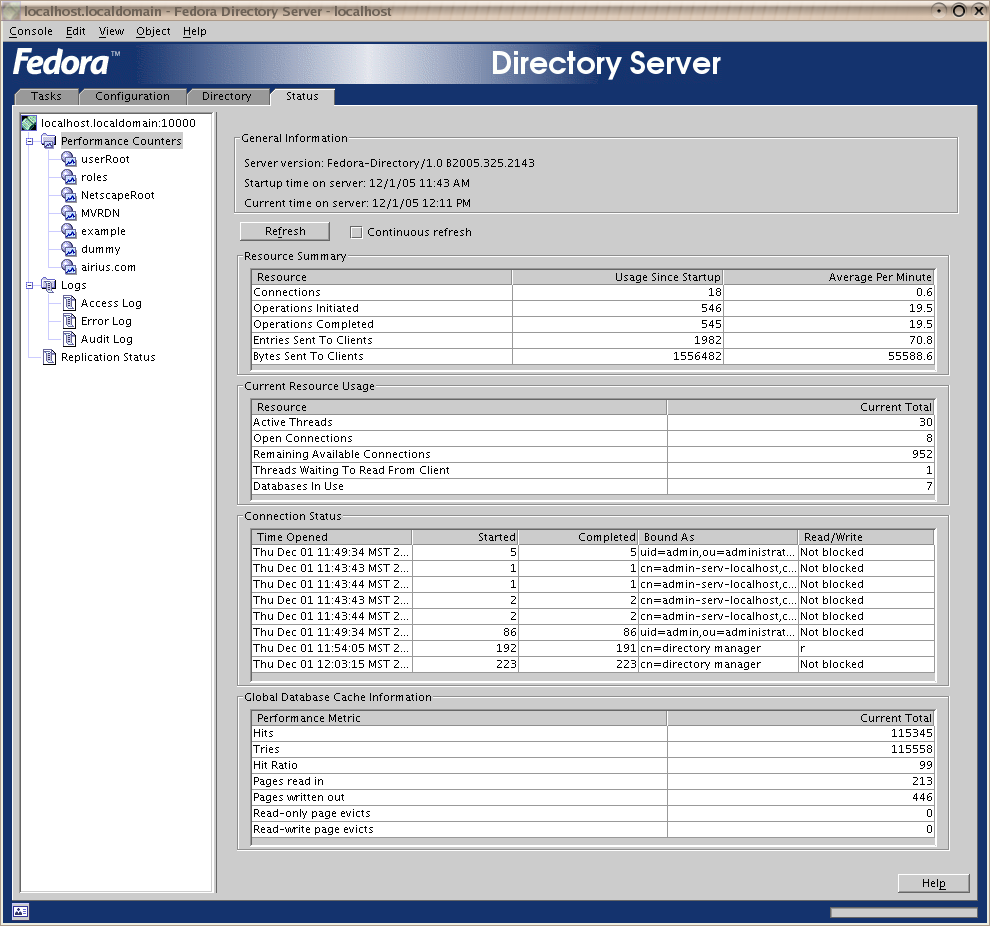Screen dimensions: 990x926
Task: Click the NetscapeRoot counter icon
Action: click(69, 195)
